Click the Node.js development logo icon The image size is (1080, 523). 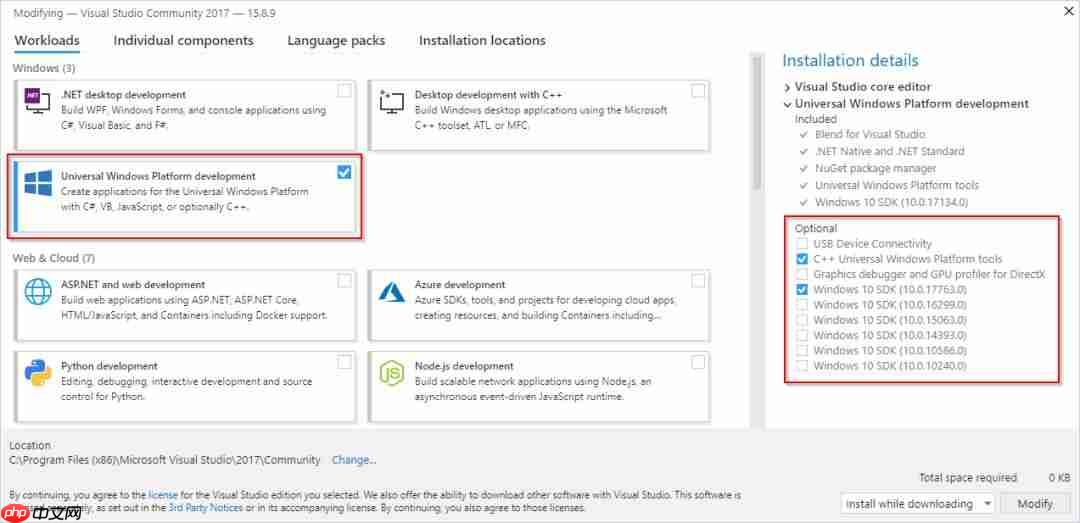392,373
